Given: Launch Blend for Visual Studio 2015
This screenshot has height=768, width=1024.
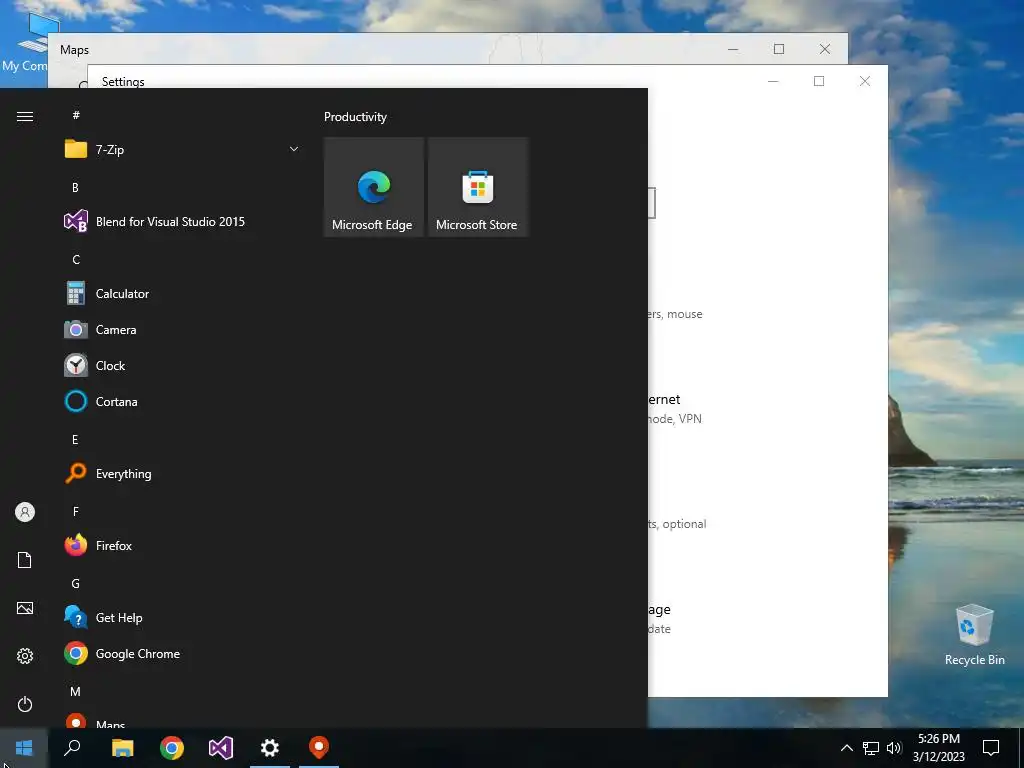Looking at the screenshot, I should click(x=183, y=221).
